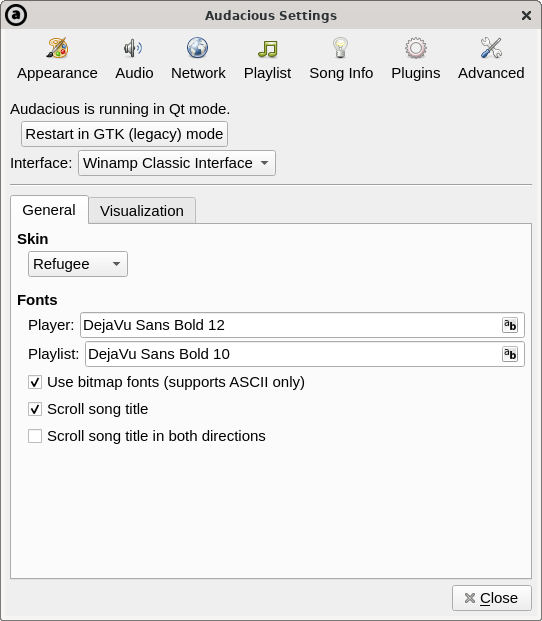Uncheck Scroll song title option

(x=35, y=409)
